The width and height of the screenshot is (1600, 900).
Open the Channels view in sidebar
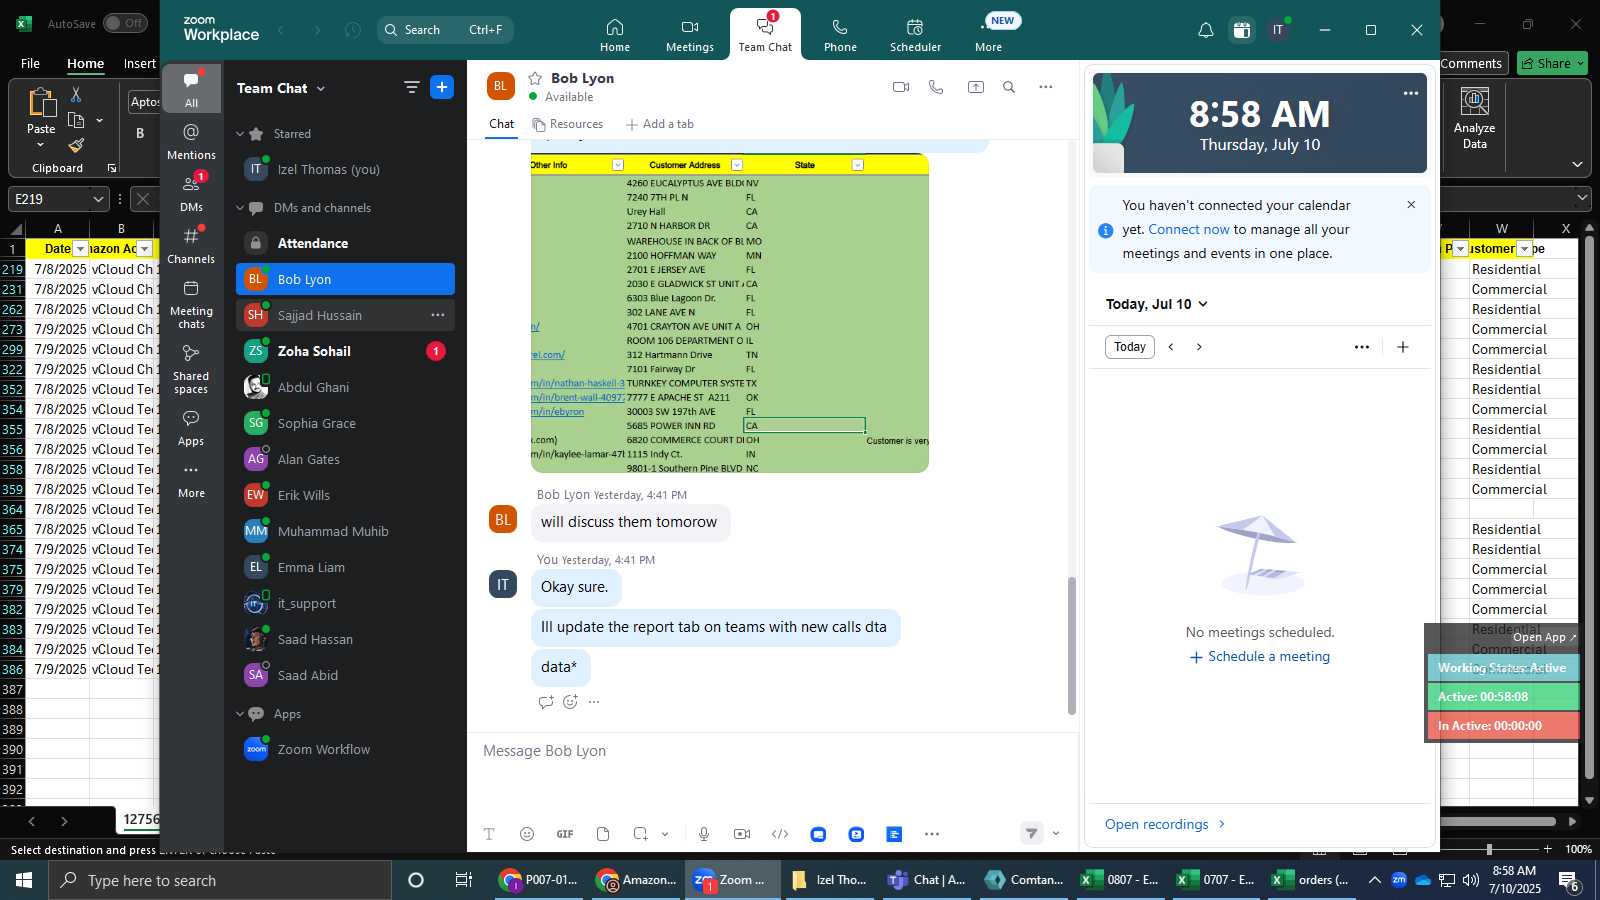tap(191, 245)
